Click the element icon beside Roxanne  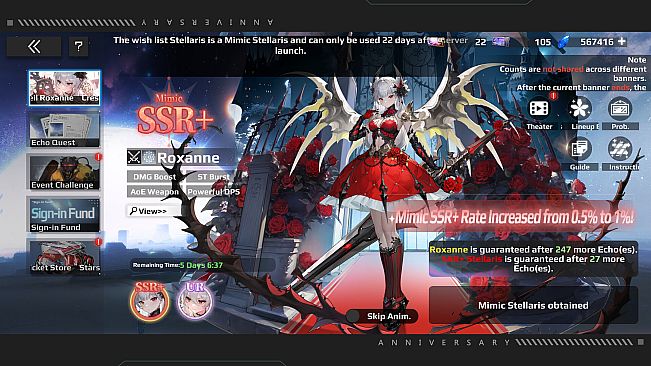pos(149,157)
